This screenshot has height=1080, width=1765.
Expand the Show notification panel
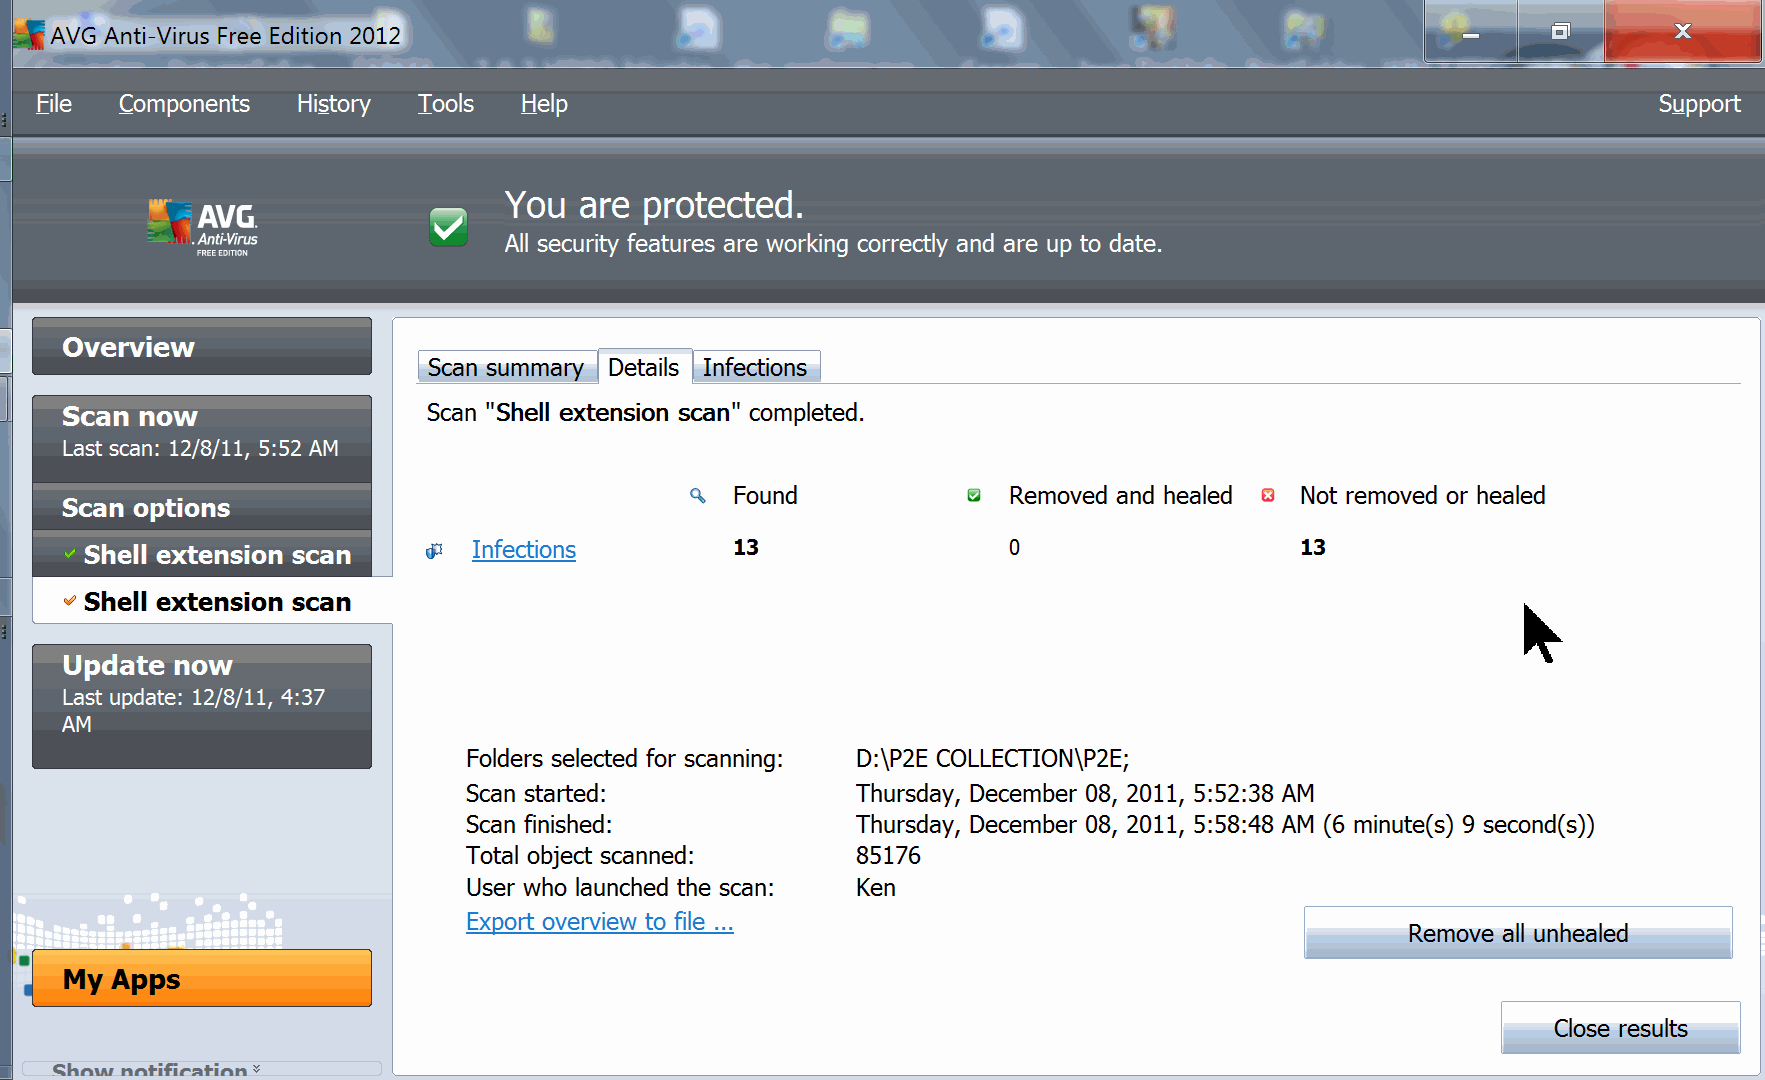[x=155, y=1069]
